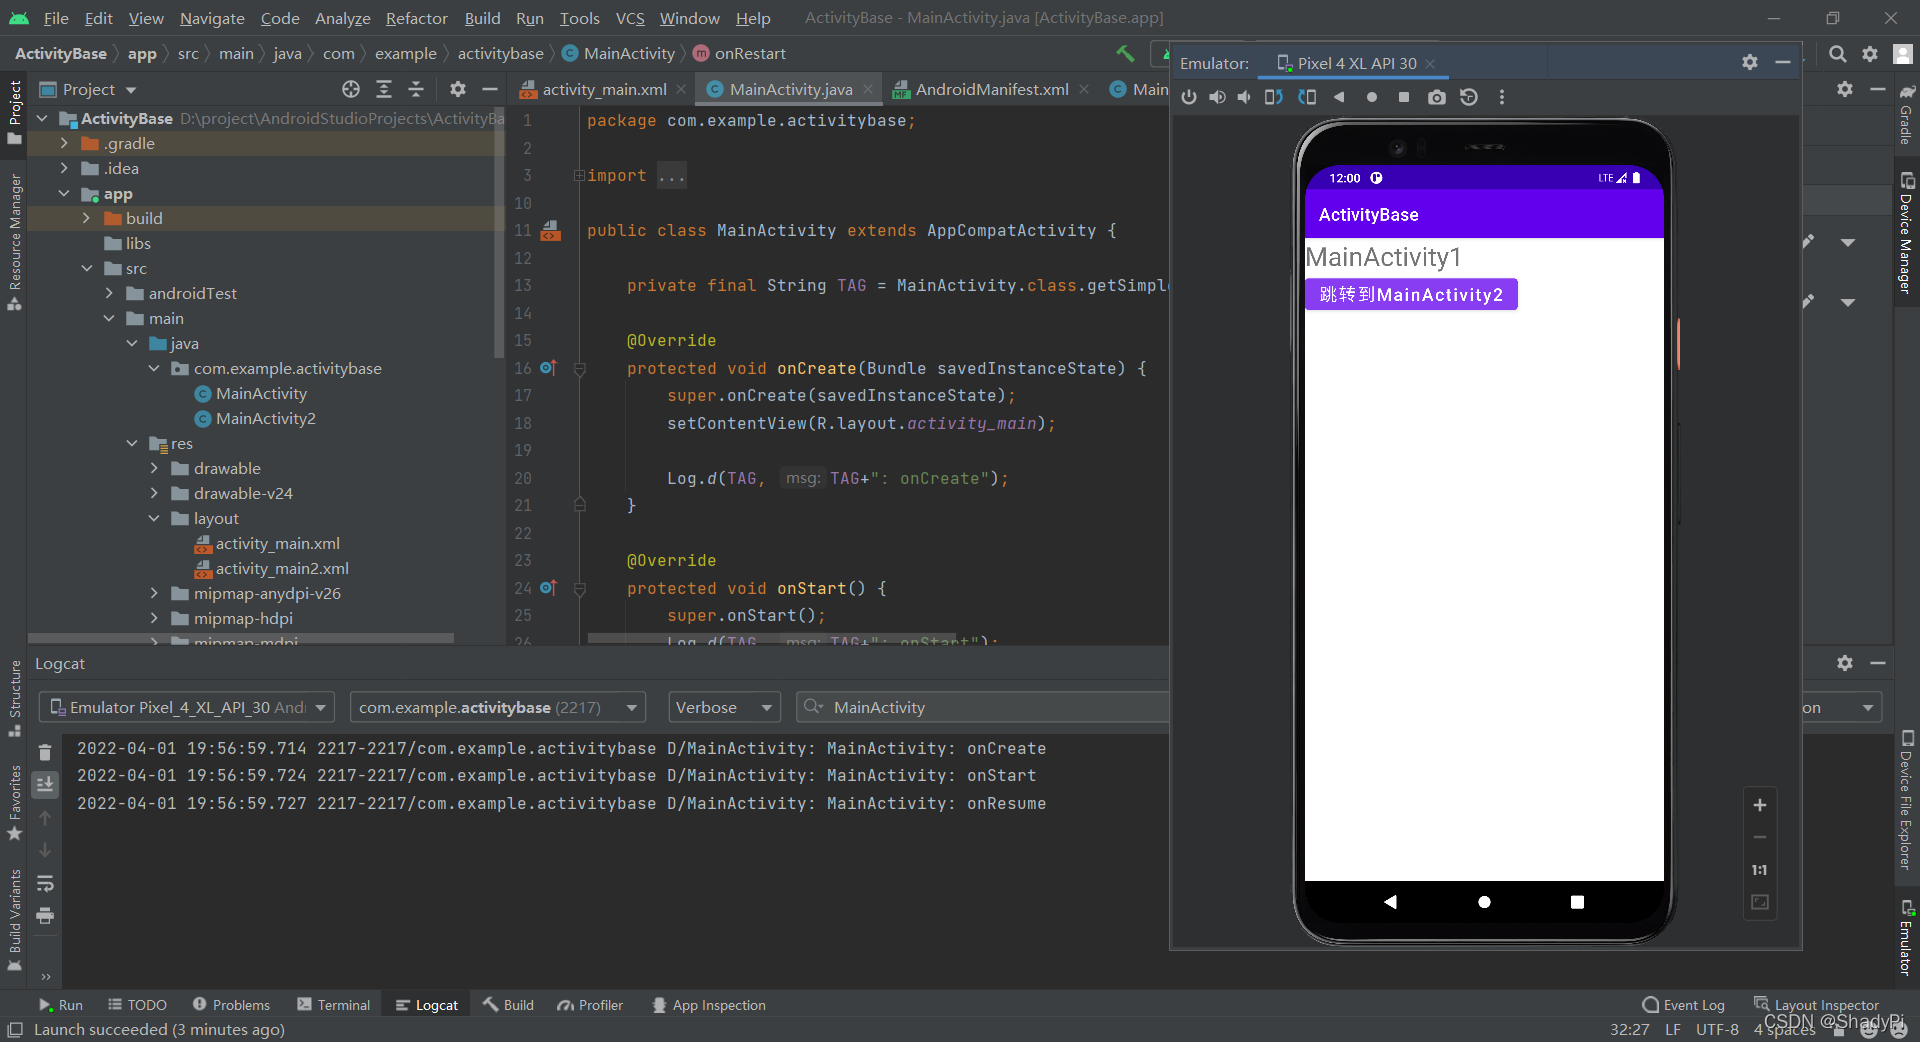
Task: Open Logcat panel settings gear
Action: click(x=1845, y=663)
